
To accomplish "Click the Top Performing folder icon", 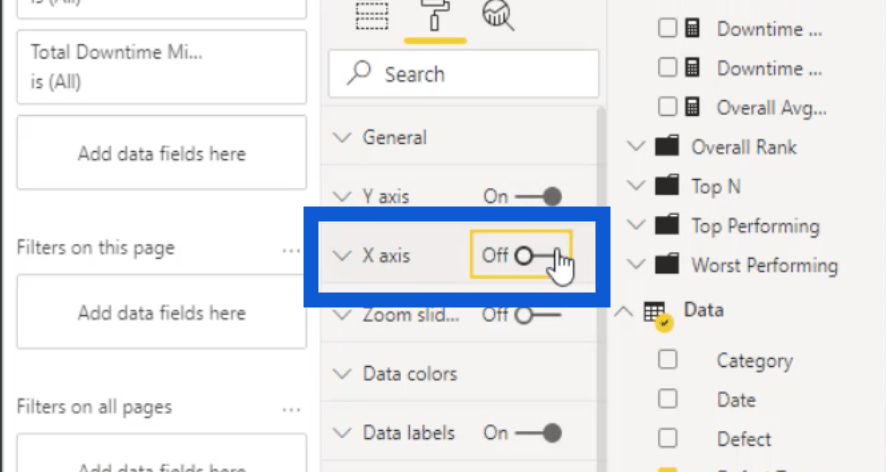I will (667, 226).
